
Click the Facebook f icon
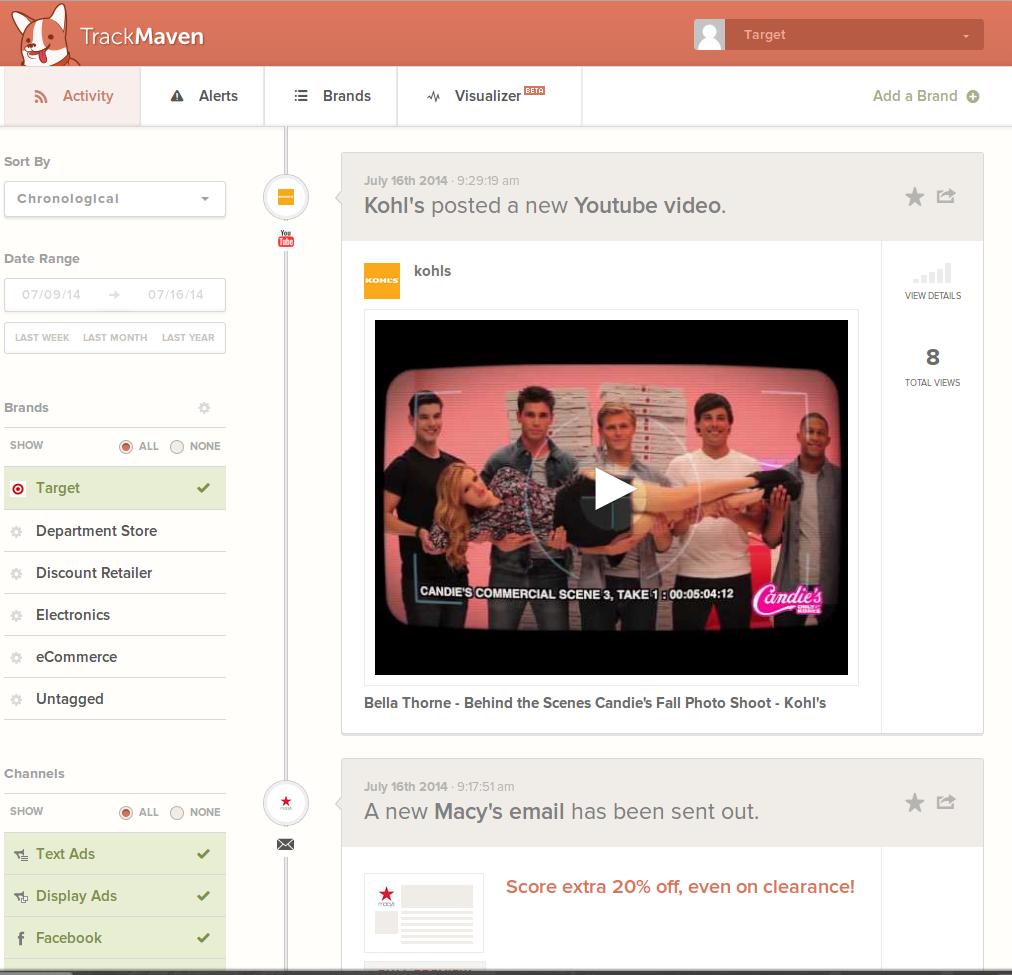tap(21, 939)
